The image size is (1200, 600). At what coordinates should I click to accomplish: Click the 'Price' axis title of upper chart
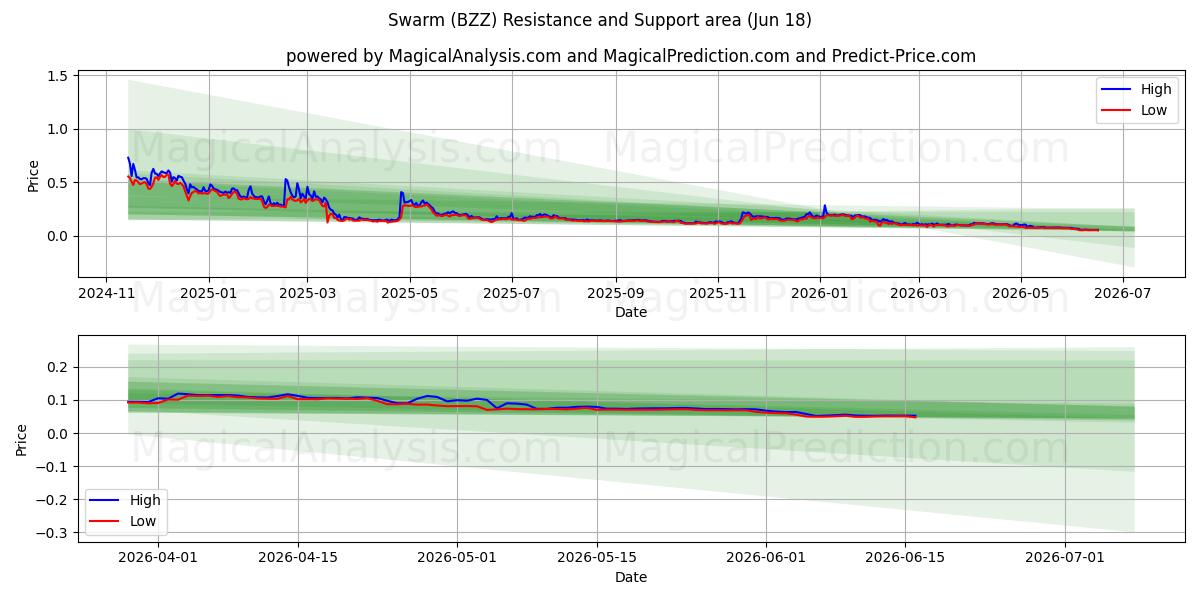coord(33,175)
